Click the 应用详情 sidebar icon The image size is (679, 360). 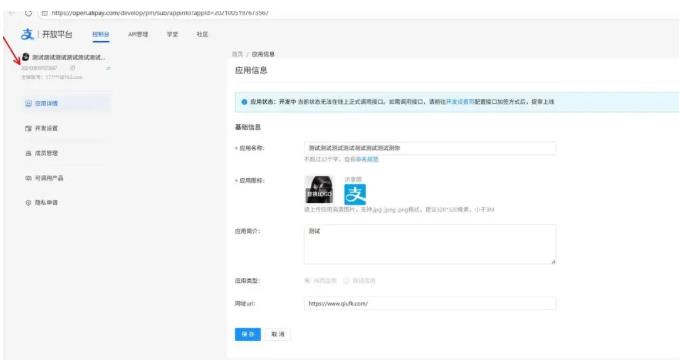pyautogui.click(x=28, y=103)
